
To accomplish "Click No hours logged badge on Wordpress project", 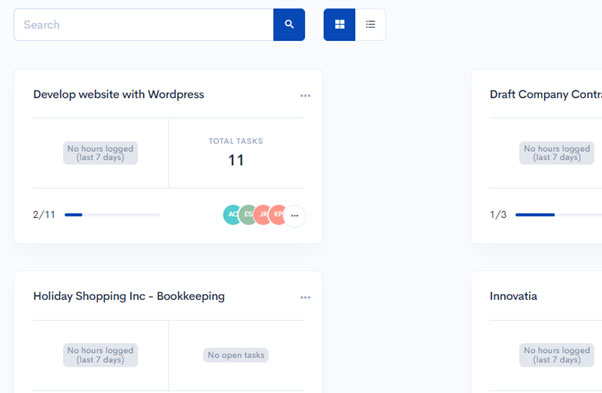I will point(100,153).
